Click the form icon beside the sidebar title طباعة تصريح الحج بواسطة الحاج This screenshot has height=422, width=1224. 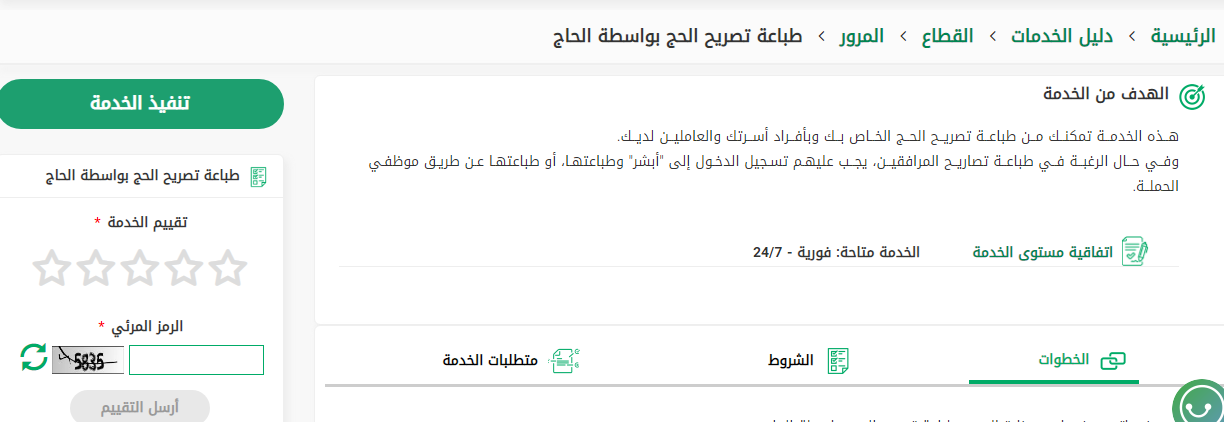(258, 178)
